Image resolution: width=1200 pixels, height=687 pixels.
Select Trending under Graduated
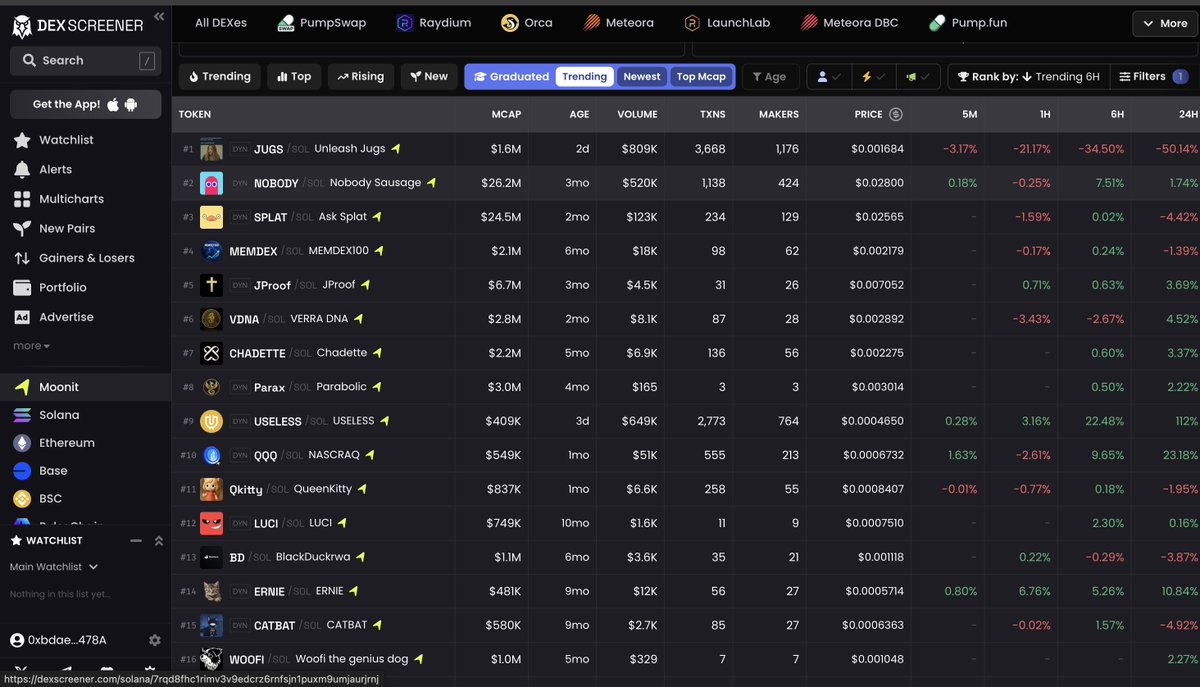point(584,76)
